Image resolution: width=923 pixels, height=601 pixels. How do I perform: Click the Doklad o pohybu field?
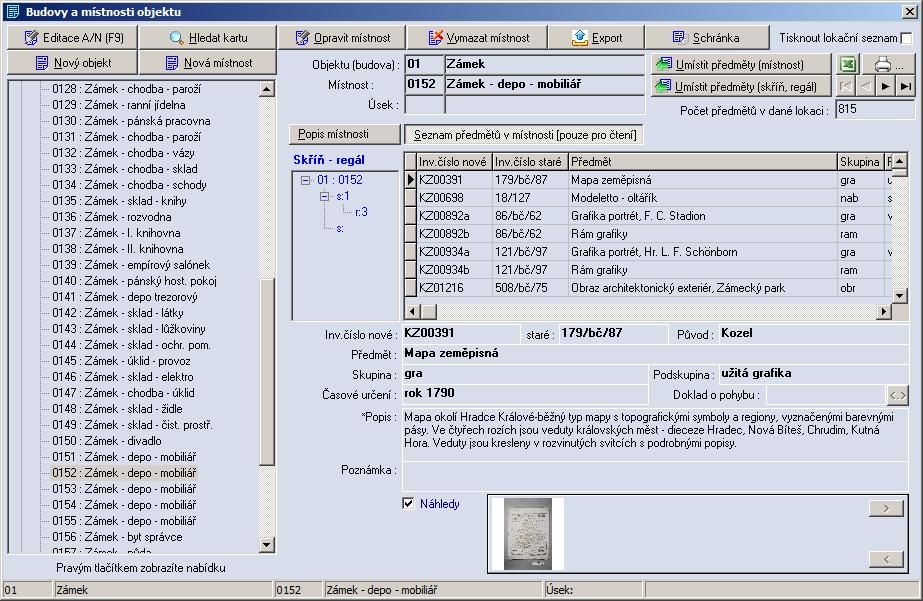pos(826,395)
